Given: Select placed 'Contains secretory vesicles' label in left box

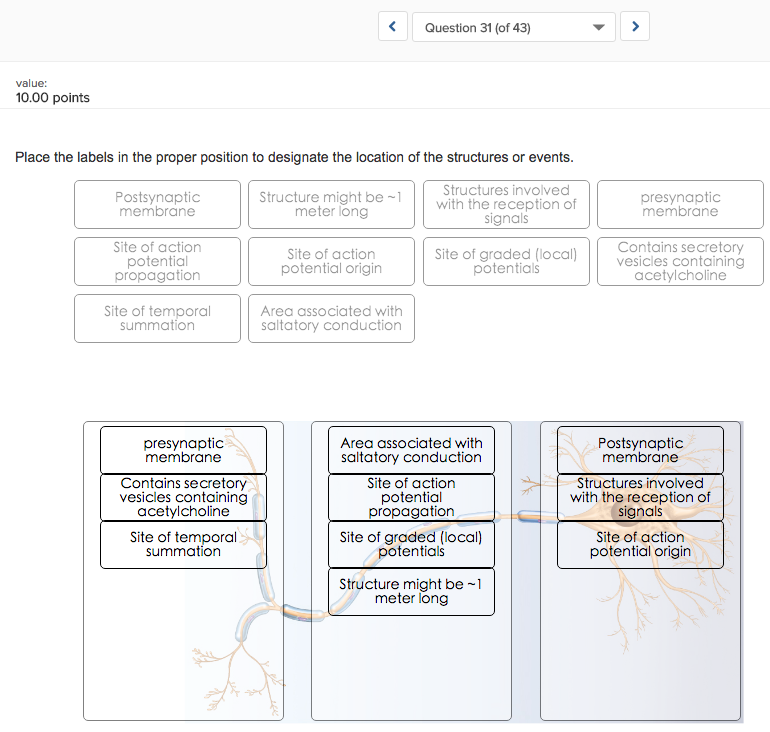Looking at the screenshot, I should (x=183, y=497).
